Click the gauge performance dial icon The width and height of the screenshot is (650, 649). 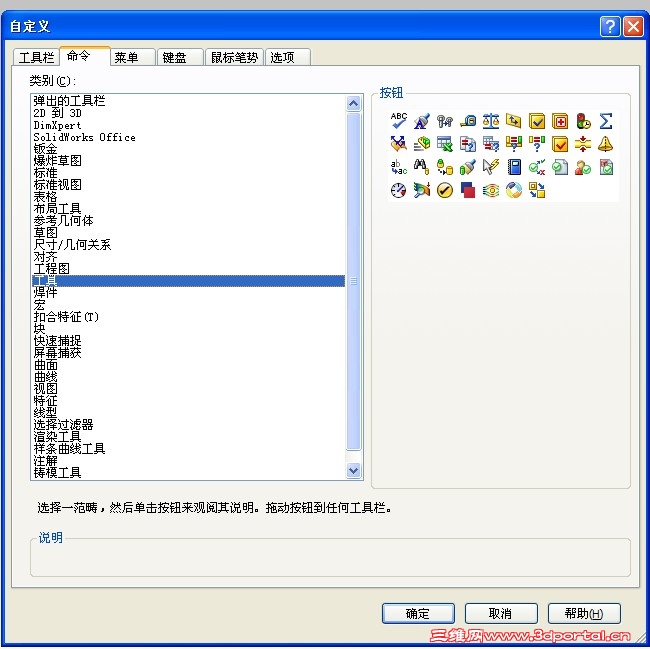tap(398, 190)
